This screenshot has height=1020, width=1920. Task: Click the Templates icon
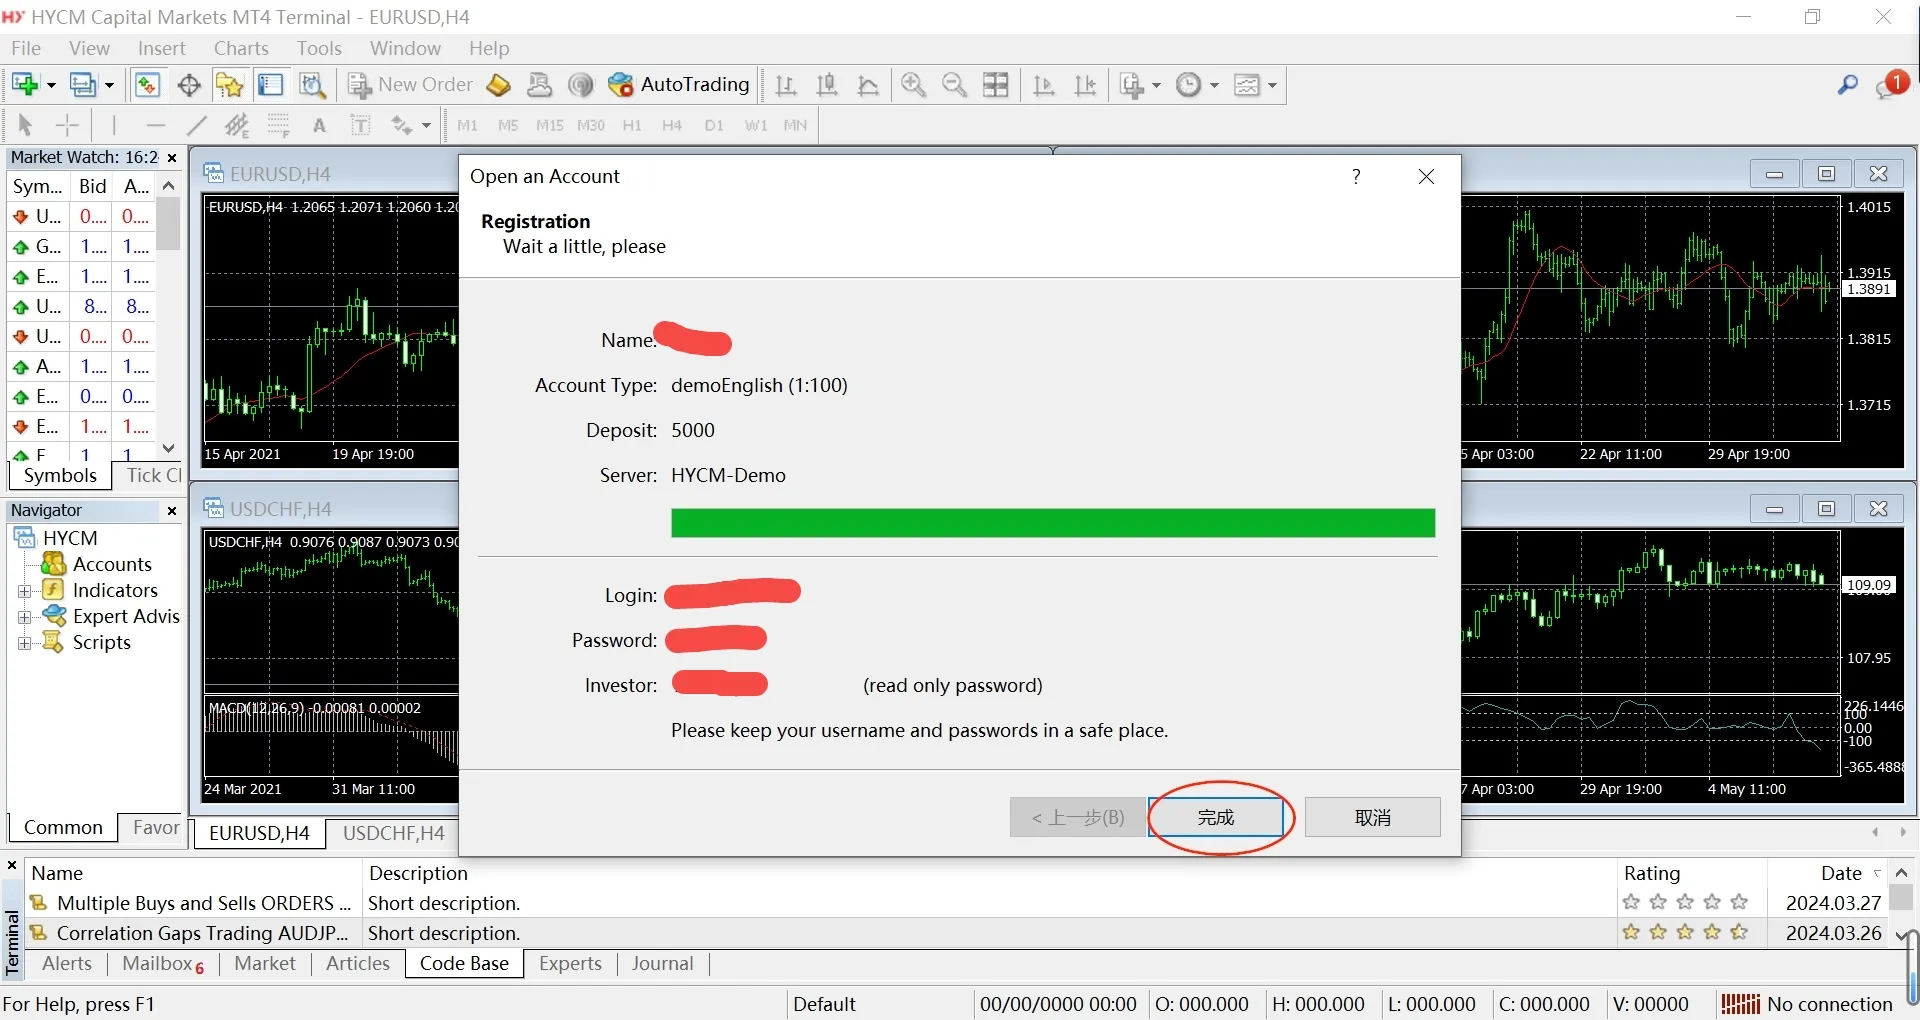1247,85
